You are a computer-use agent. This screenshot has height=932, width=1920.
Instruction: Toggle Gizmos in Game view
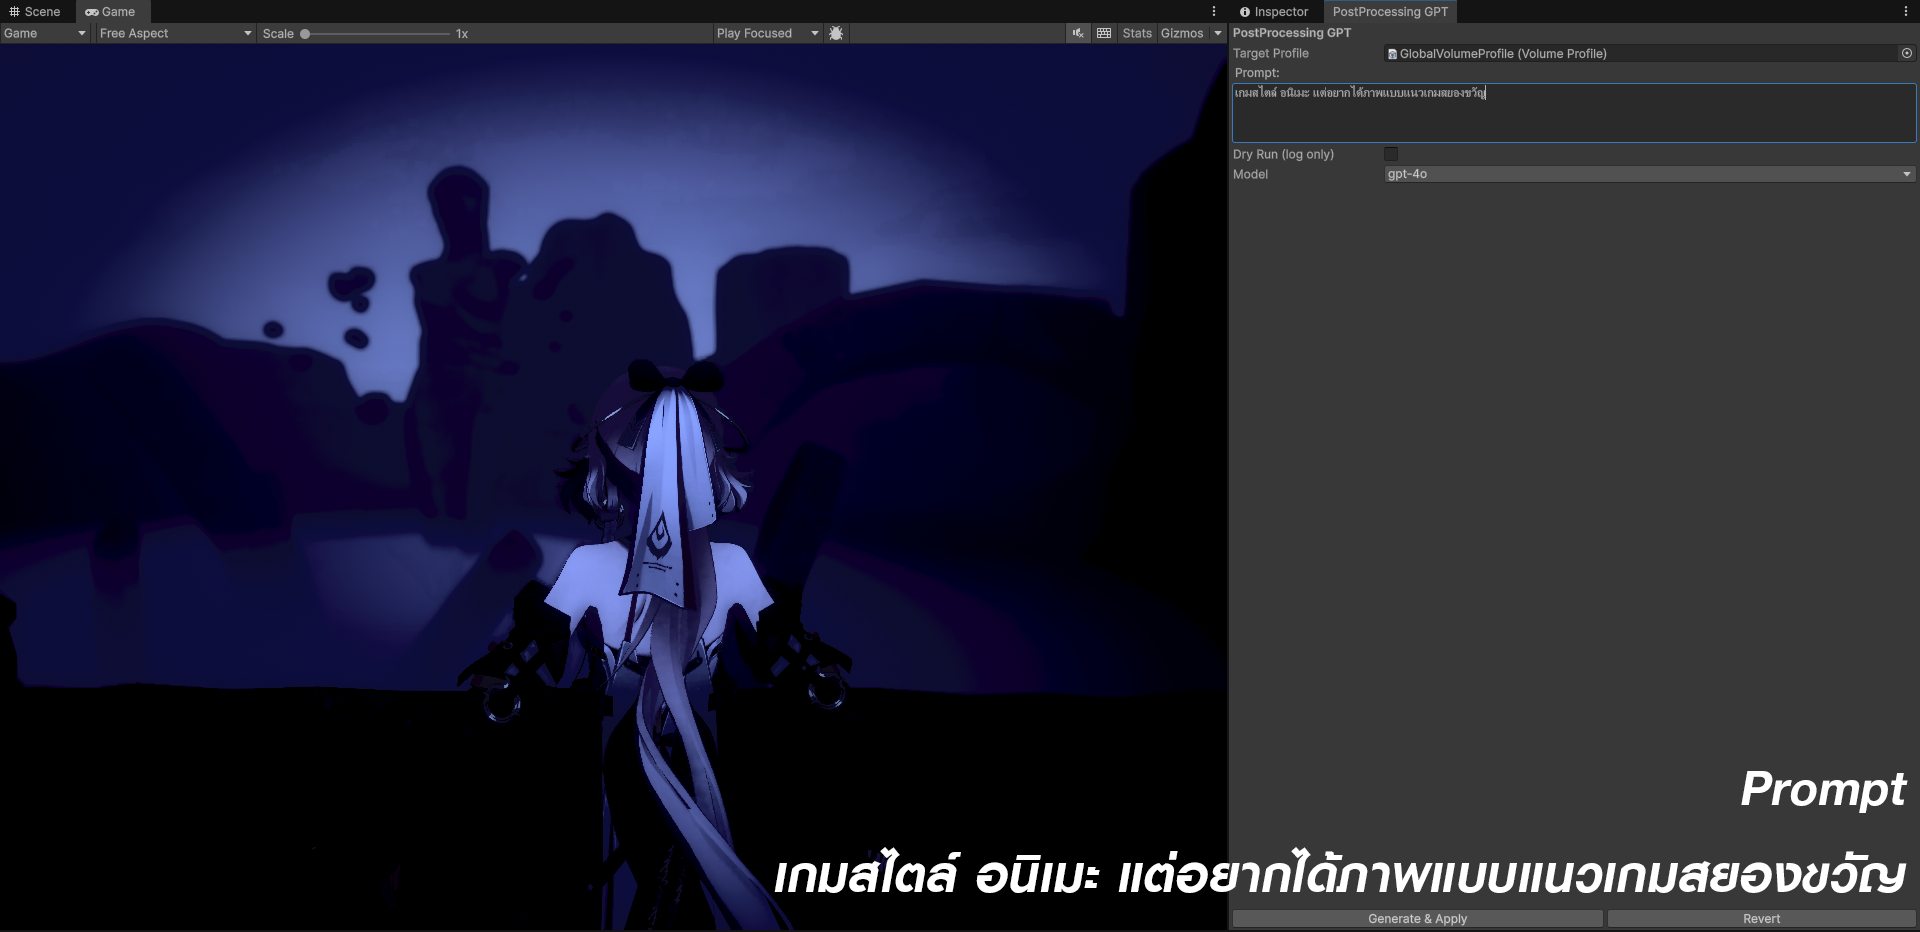[x=1182, y=33]
